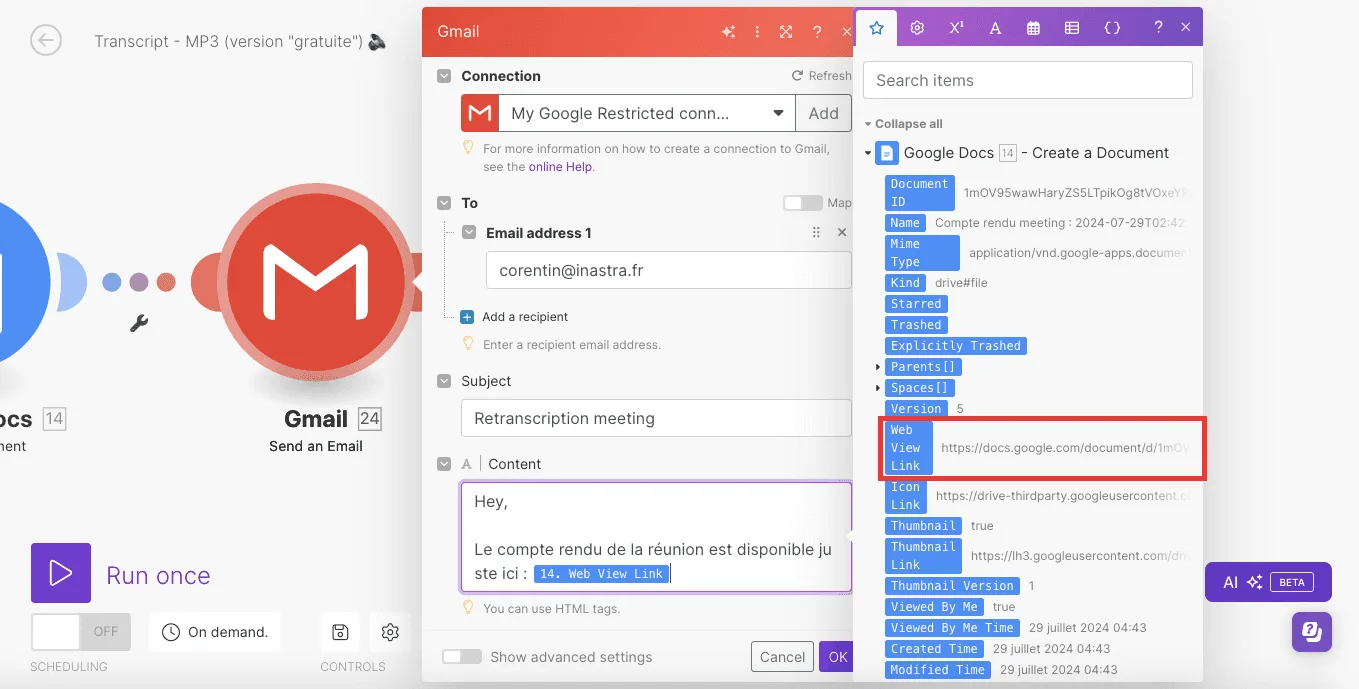Viewport: 1359px width, 689px height.
Task: Toggle the scheduling OFF switch
Action: tap(81, 632)
